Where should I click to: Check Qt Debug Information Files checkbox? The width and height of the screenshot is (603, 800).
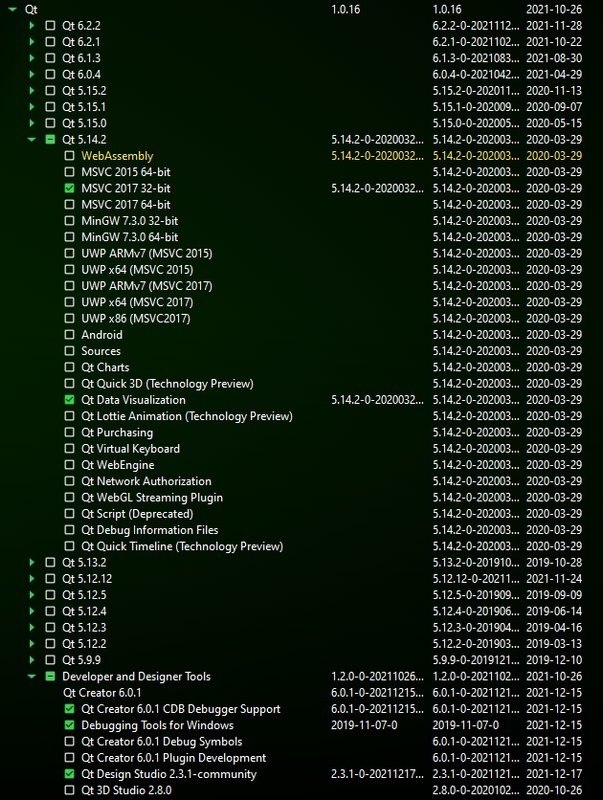coord(69,530)
